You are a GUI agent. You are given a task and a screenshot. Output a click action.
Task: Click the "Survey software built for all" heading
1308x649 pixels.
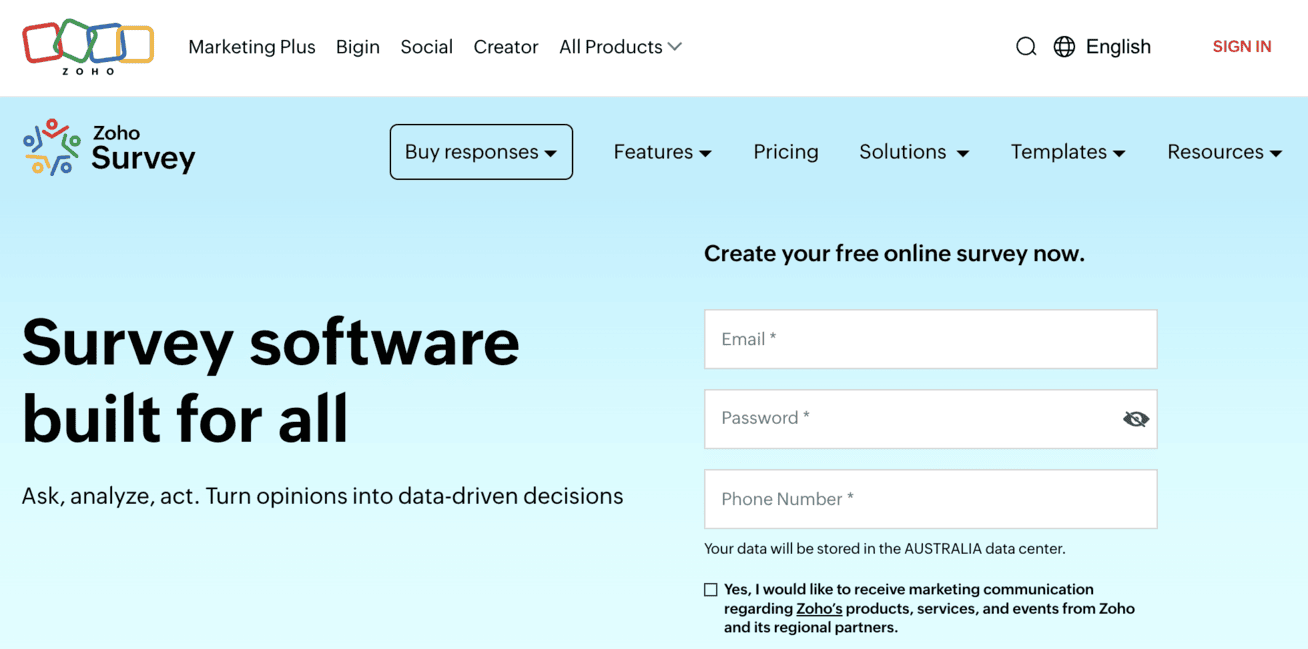(271, 380)
